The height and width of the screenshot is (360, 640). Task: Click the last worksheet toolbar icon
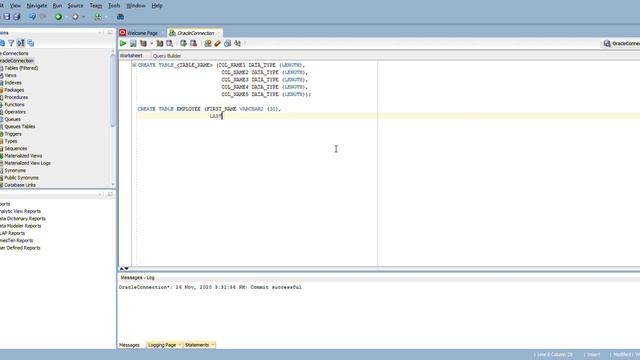coord(238,43)
